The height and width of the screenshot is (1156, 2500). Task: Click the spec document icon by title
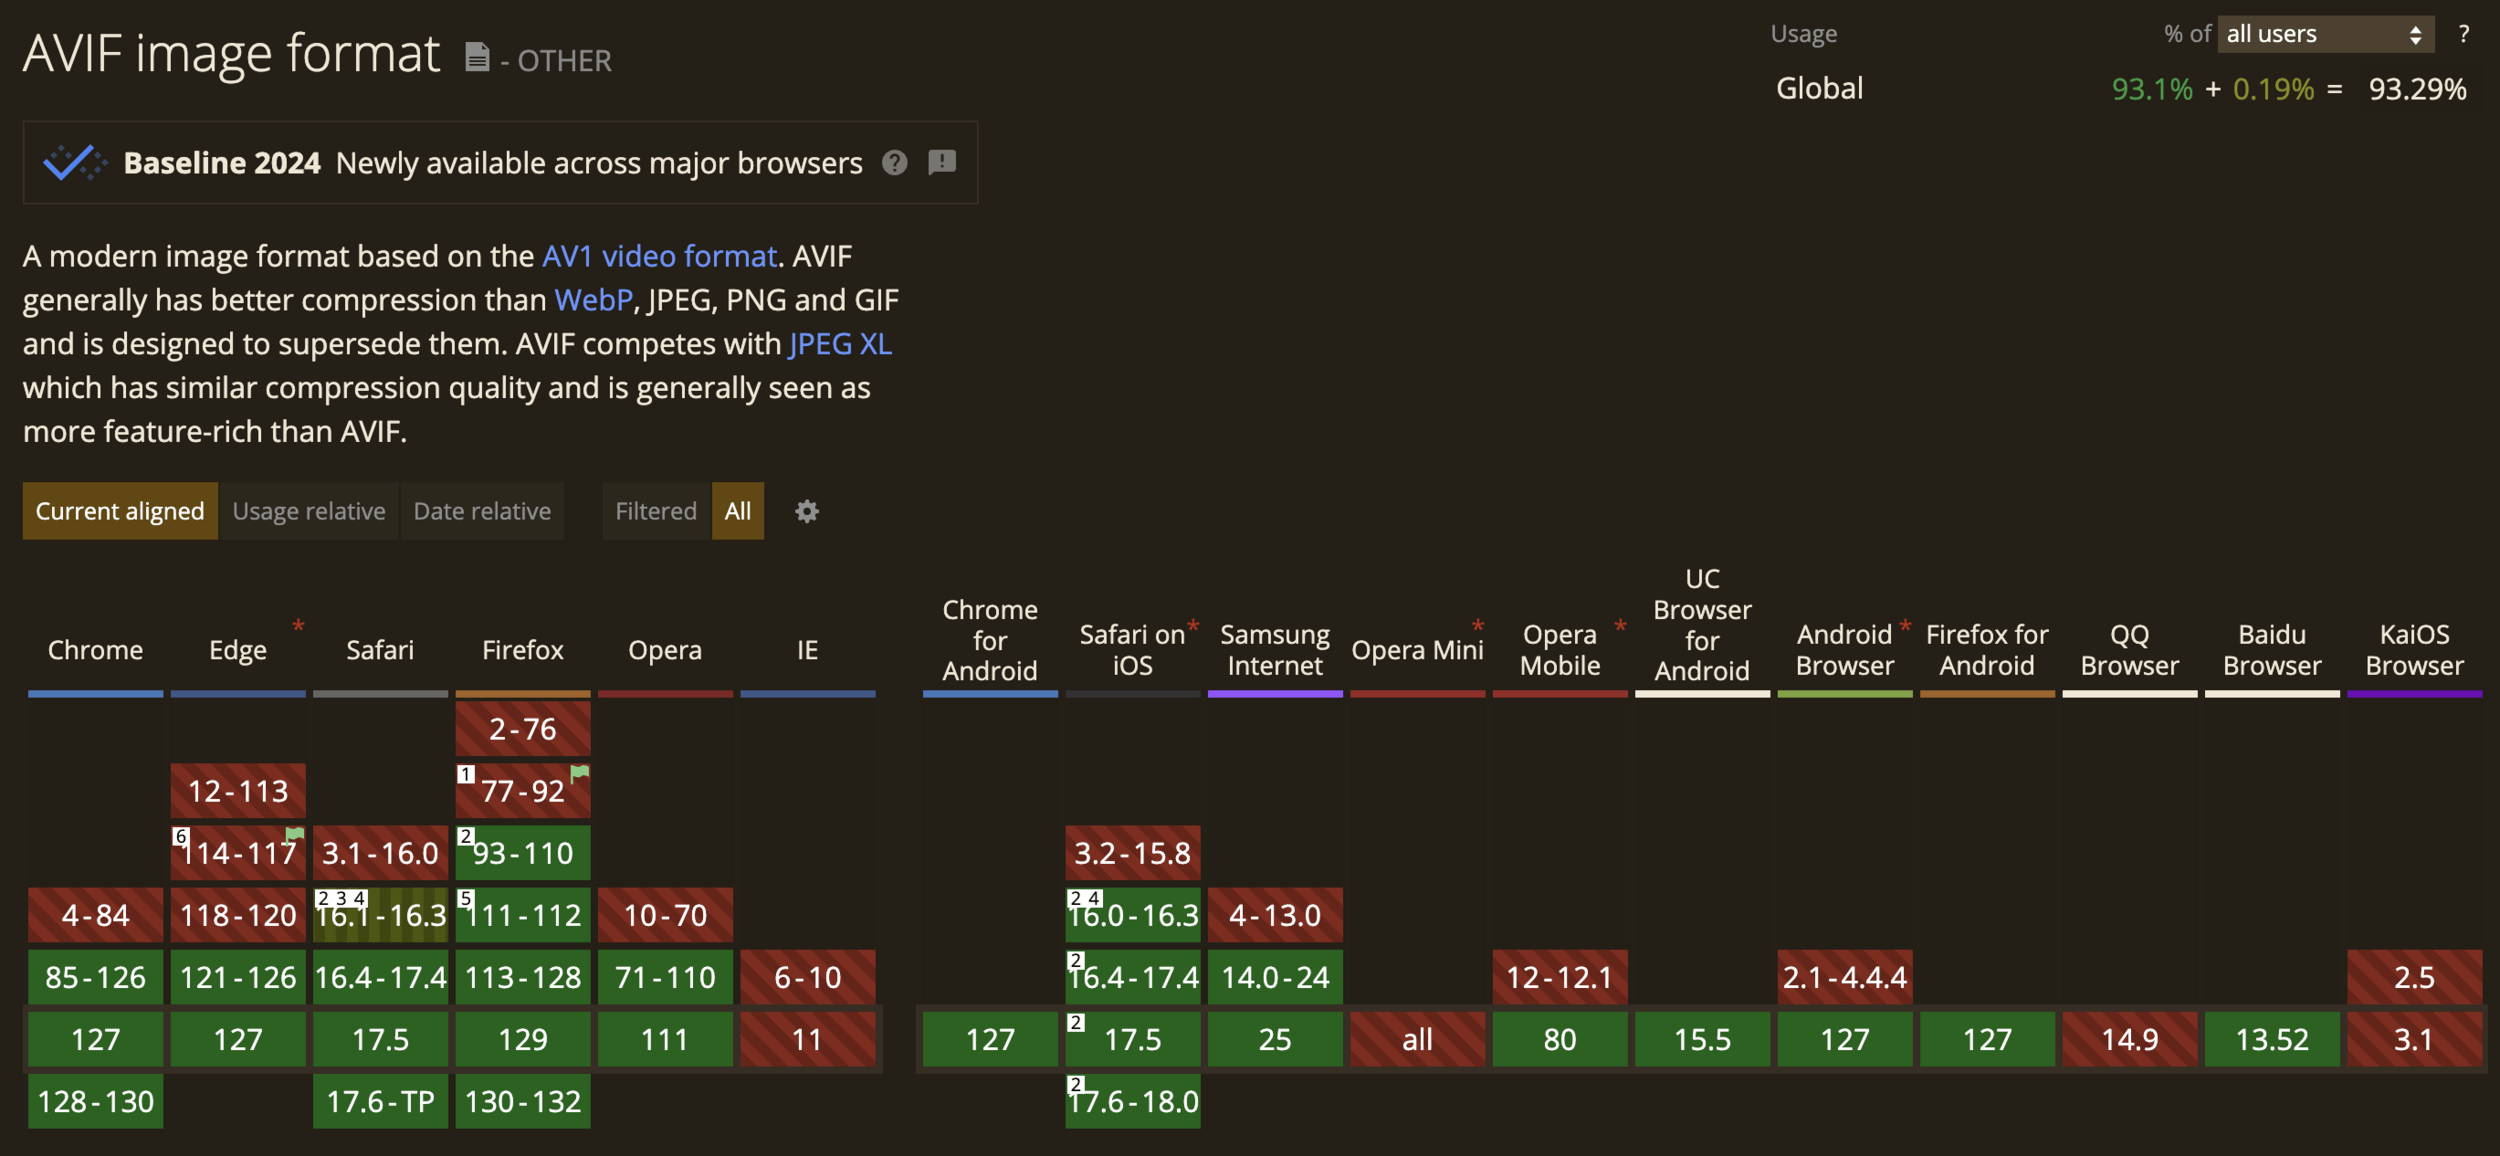pyautogui.click(x=477, y=58)
